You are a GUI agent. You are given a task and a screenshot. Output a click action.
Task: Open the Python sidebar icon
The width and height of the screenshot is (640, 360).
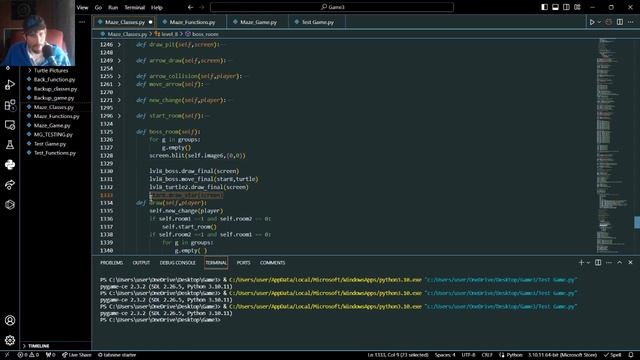[x=10, y=164]
